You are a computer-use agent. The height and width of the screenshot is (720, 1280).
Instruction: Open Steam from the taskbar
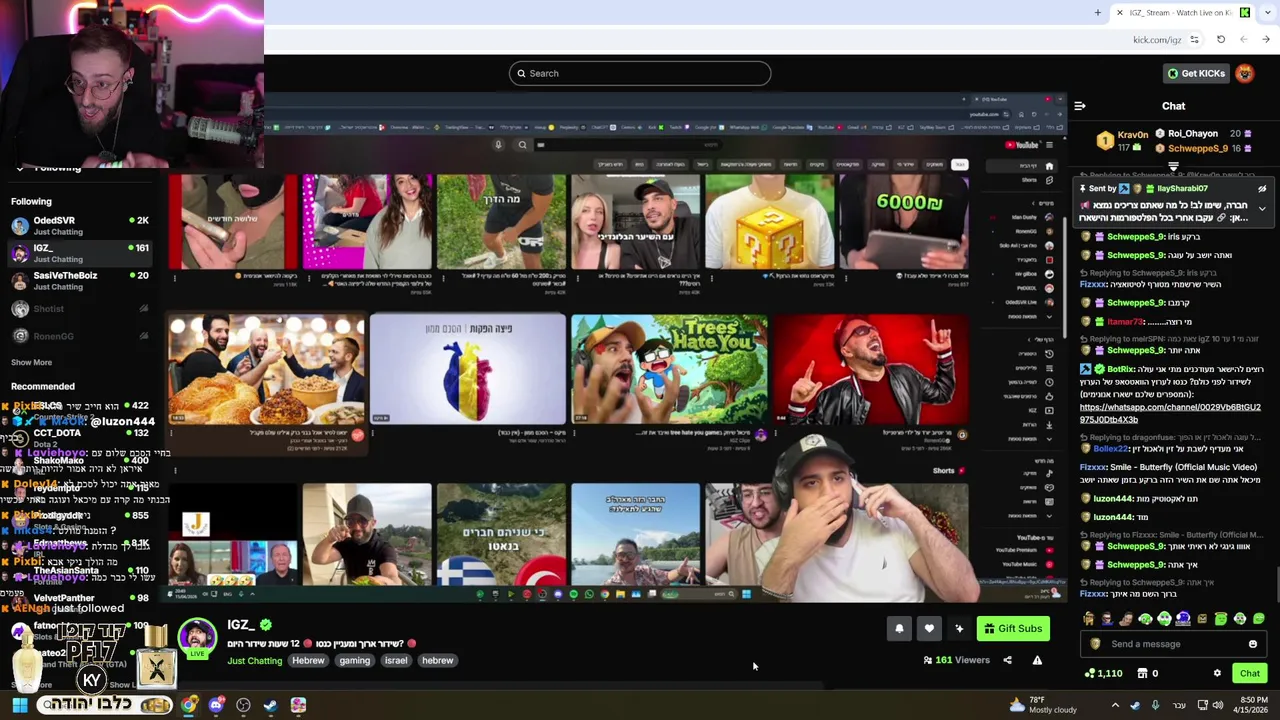click(x=270, y=705)
